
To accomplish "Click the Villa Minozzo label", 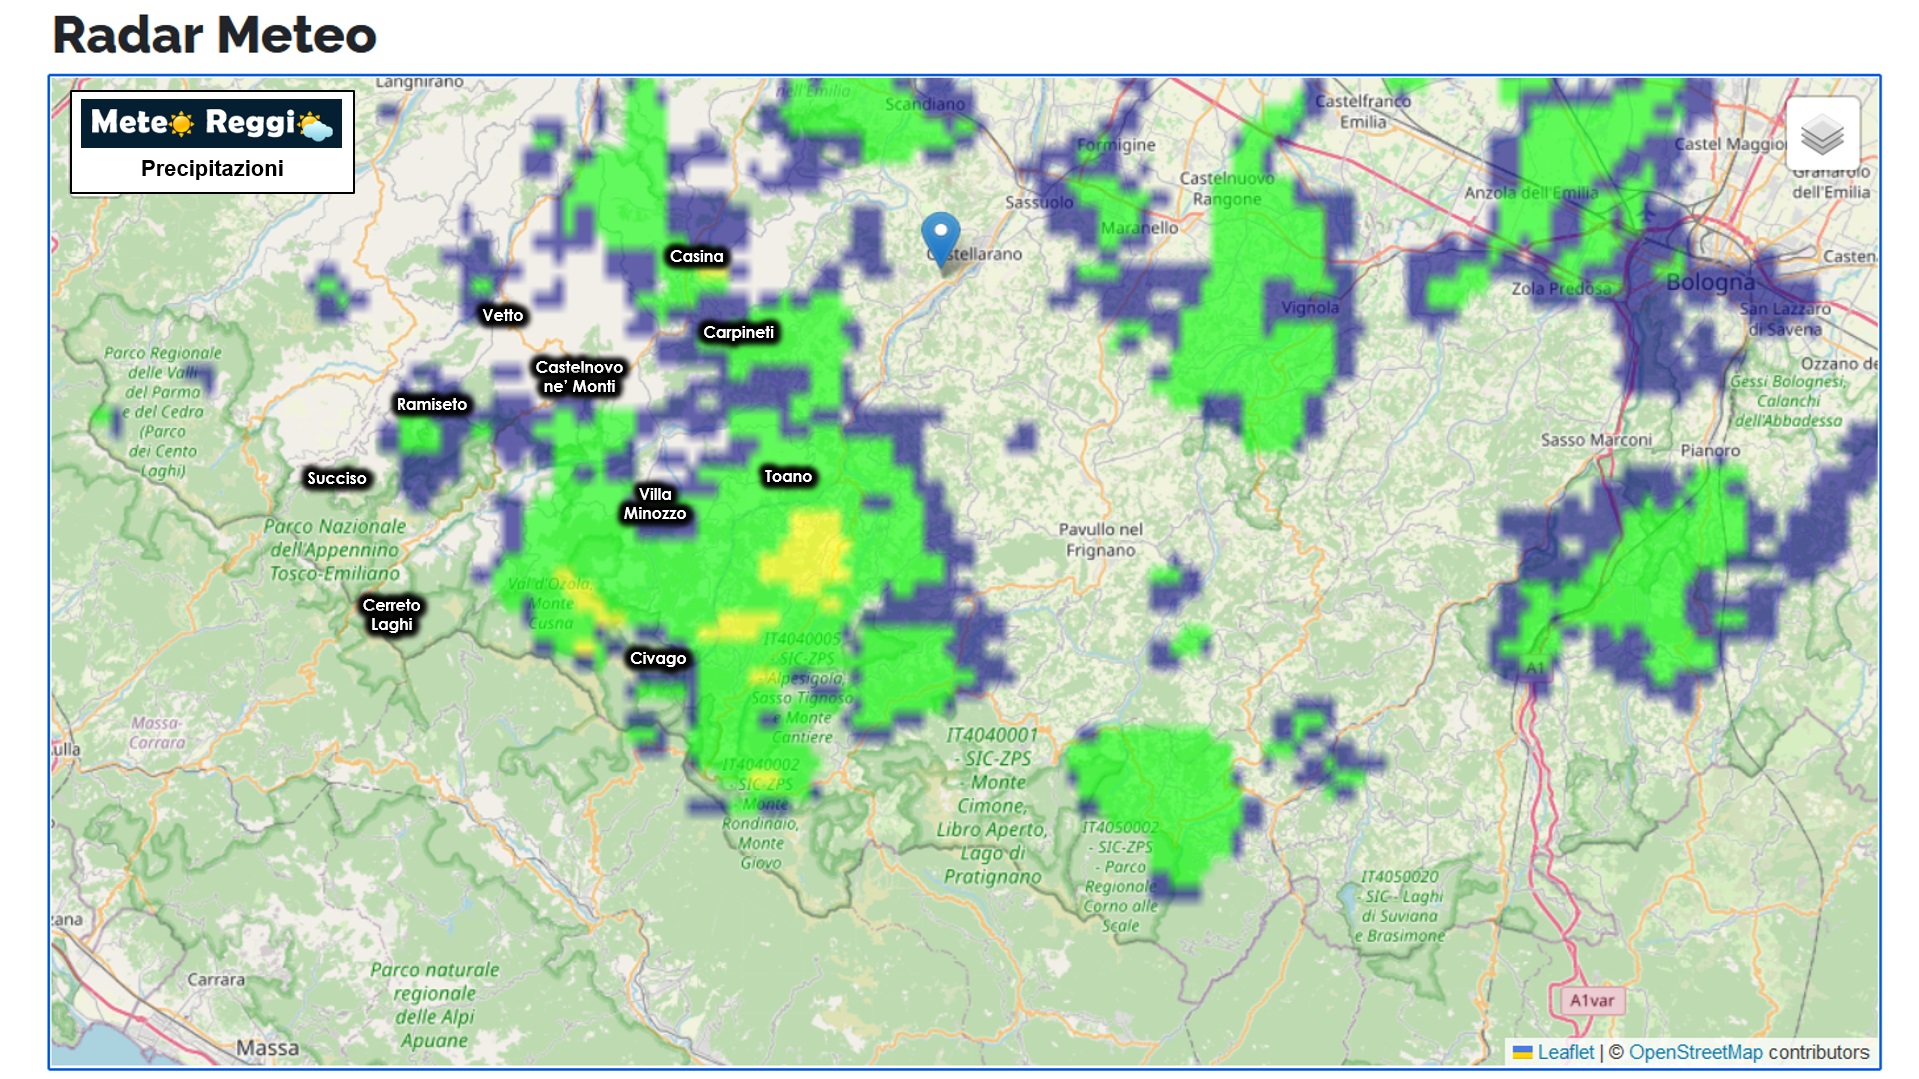I will (x=655, y=504).
